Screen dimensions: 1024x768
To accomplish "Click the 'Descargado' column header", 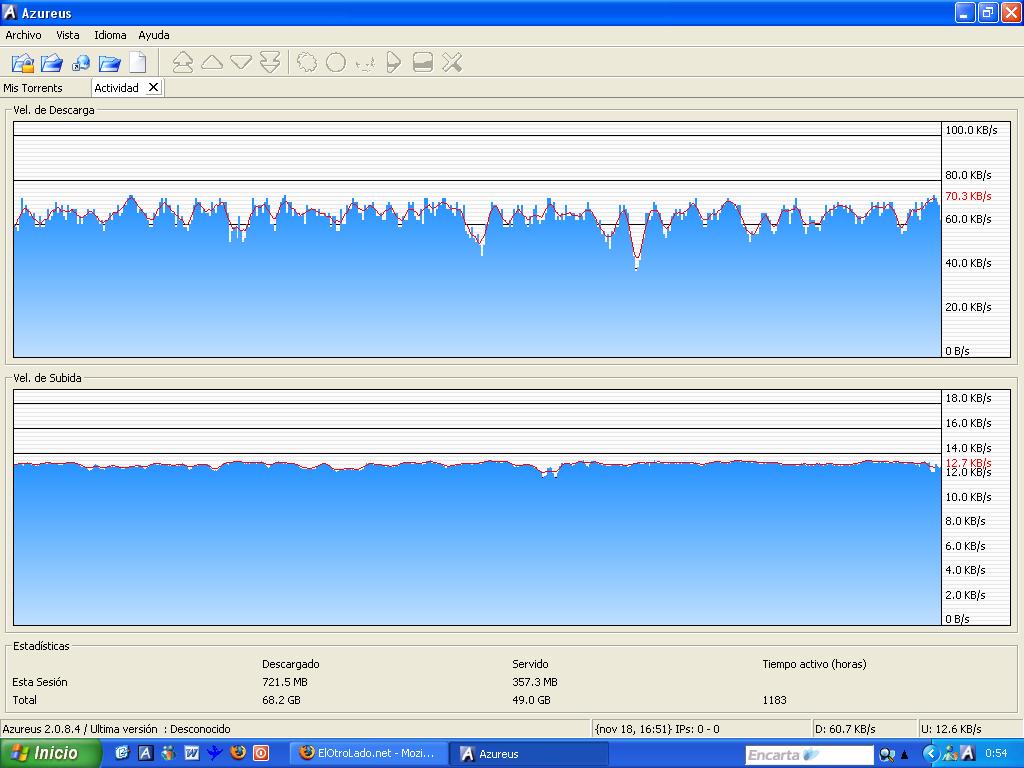I will pos(291,664).
